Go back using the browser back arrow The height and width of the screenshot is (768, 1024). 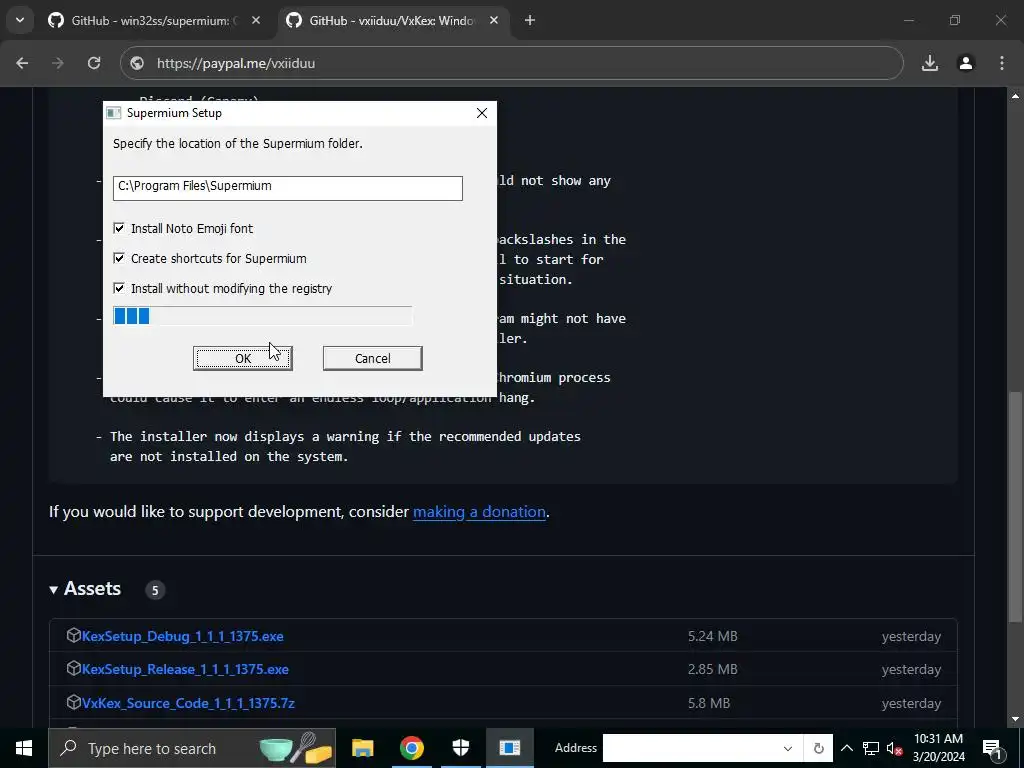coord(22,63)
